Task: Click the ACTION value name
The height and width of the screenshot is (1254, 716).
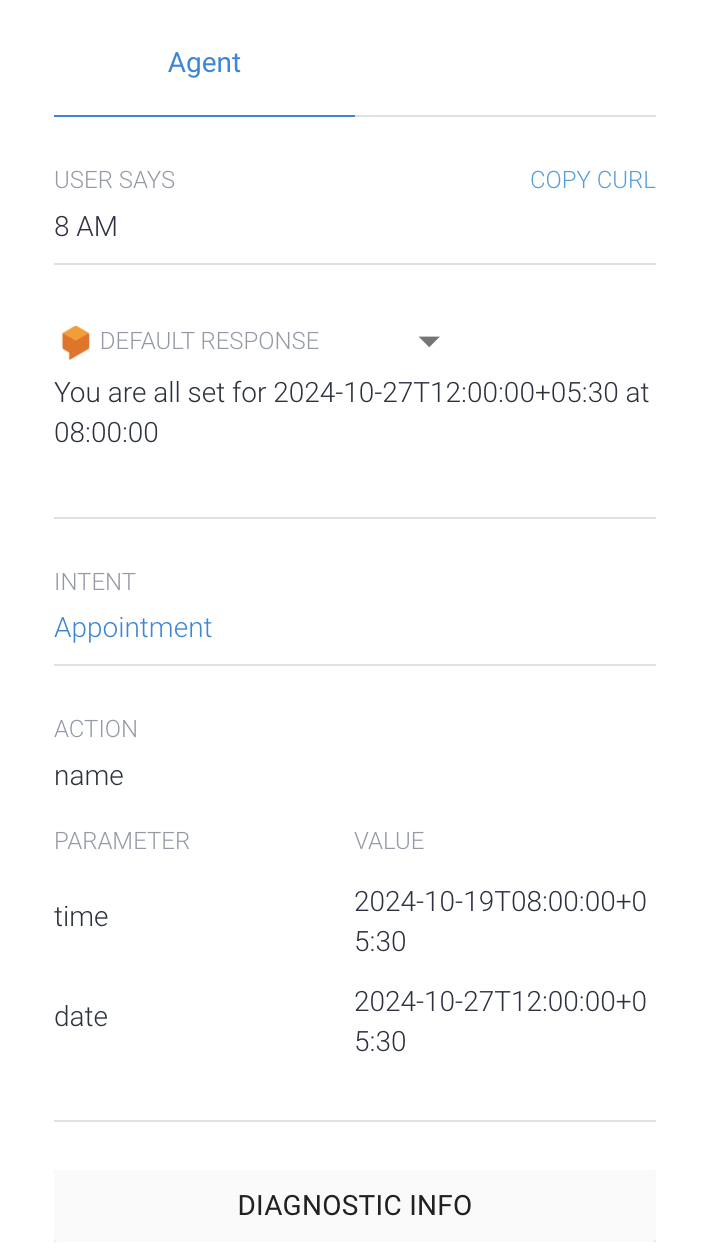Action: tap(88, 775)
